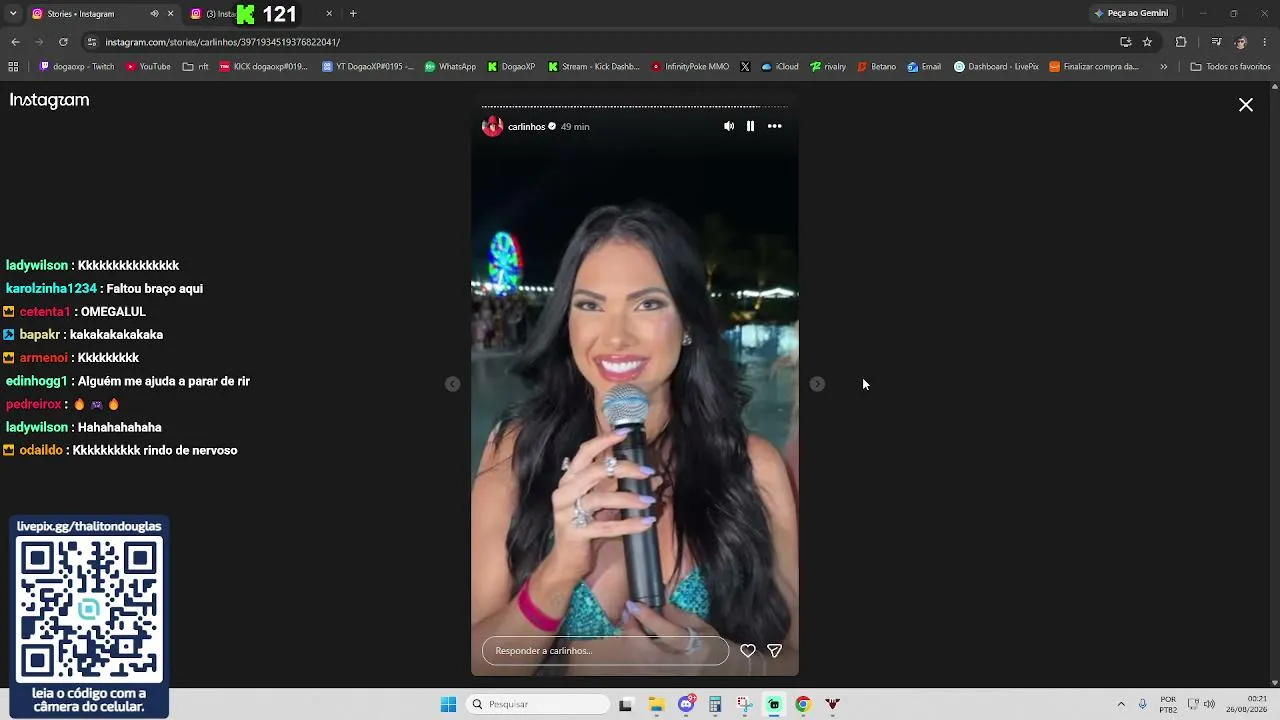Open the X (Twitter) bookmark icon

tap(745, 67)
